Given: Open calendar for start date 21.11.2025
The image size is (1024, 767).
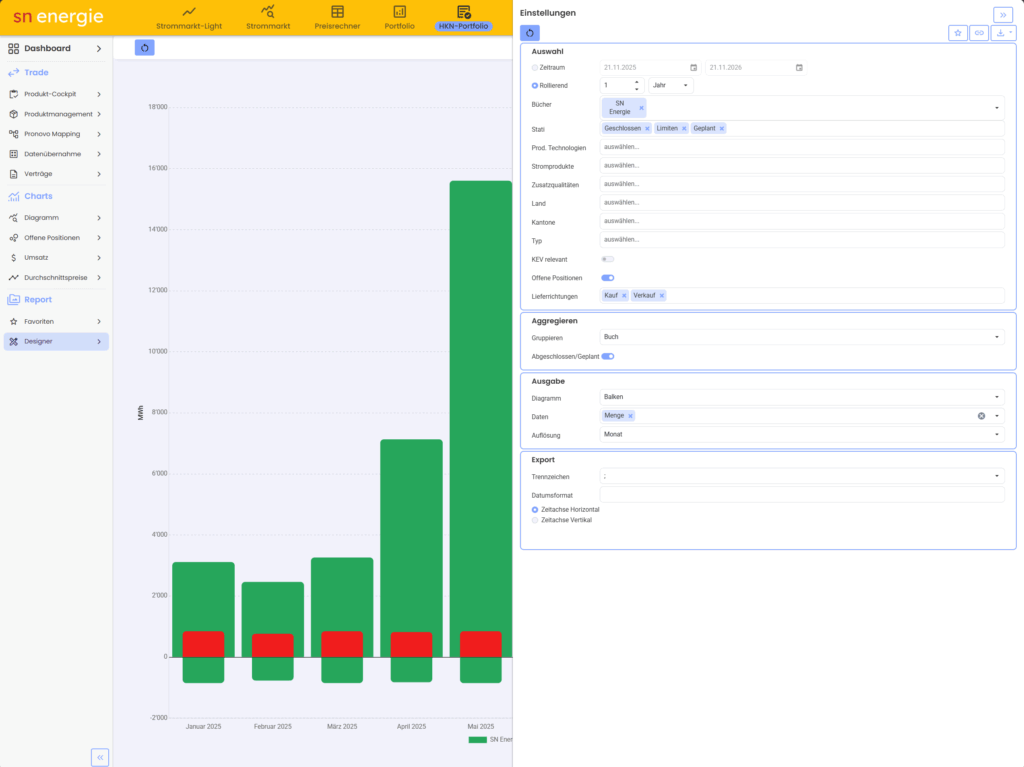Looking at the screenshot, I should 694,67.
